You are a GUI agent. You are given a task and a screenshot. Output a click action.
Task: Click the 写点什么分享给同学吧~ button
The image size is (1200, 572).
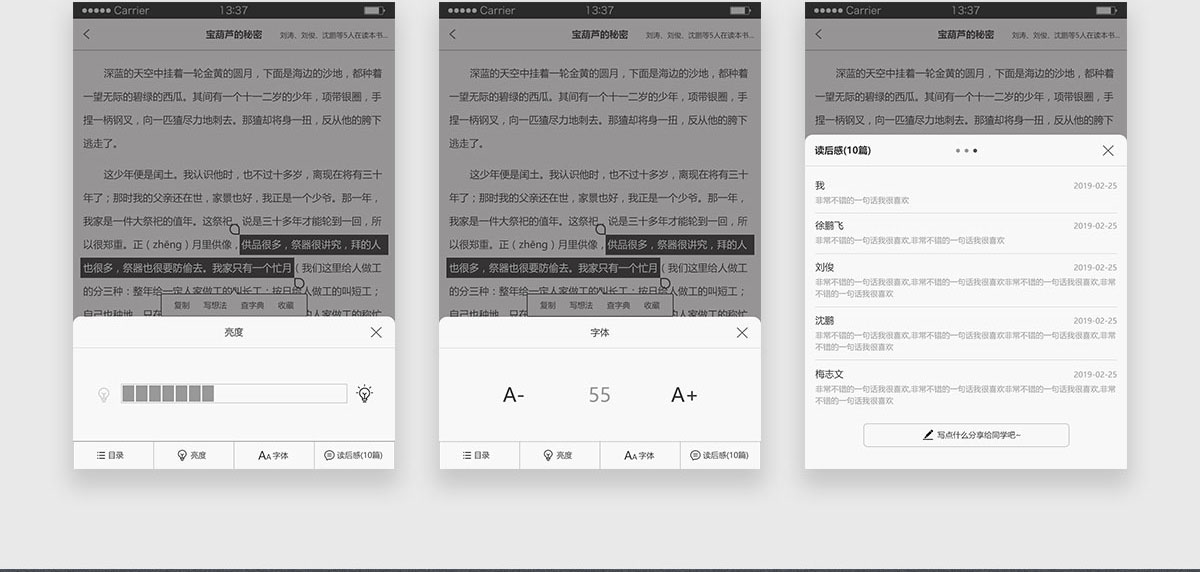coord(966,435)
